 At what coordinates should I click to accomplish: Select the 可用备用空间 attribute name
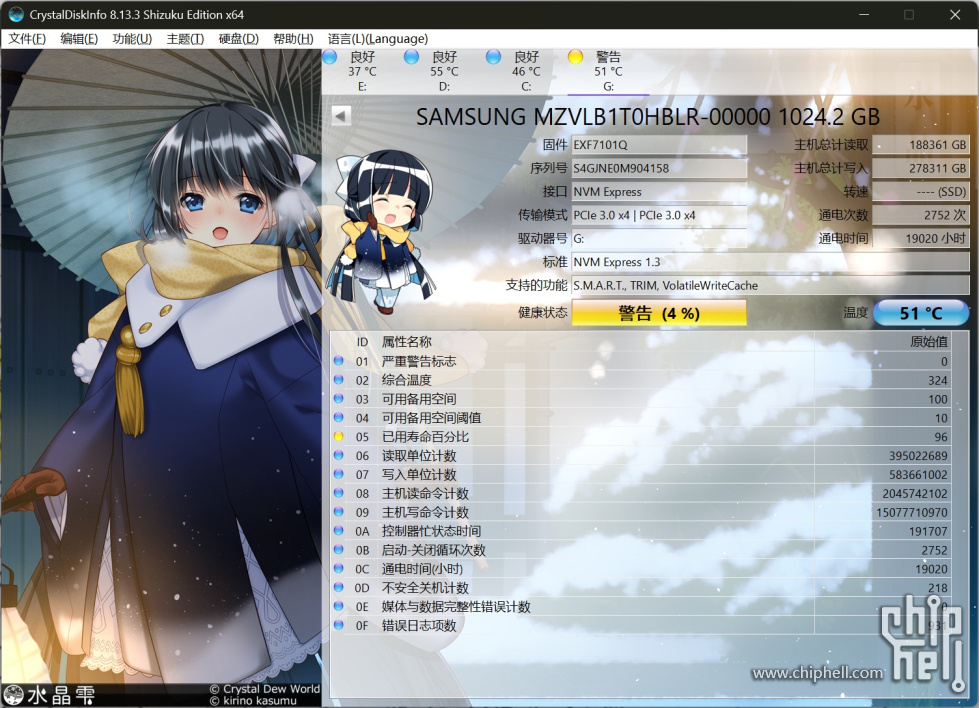419,399
